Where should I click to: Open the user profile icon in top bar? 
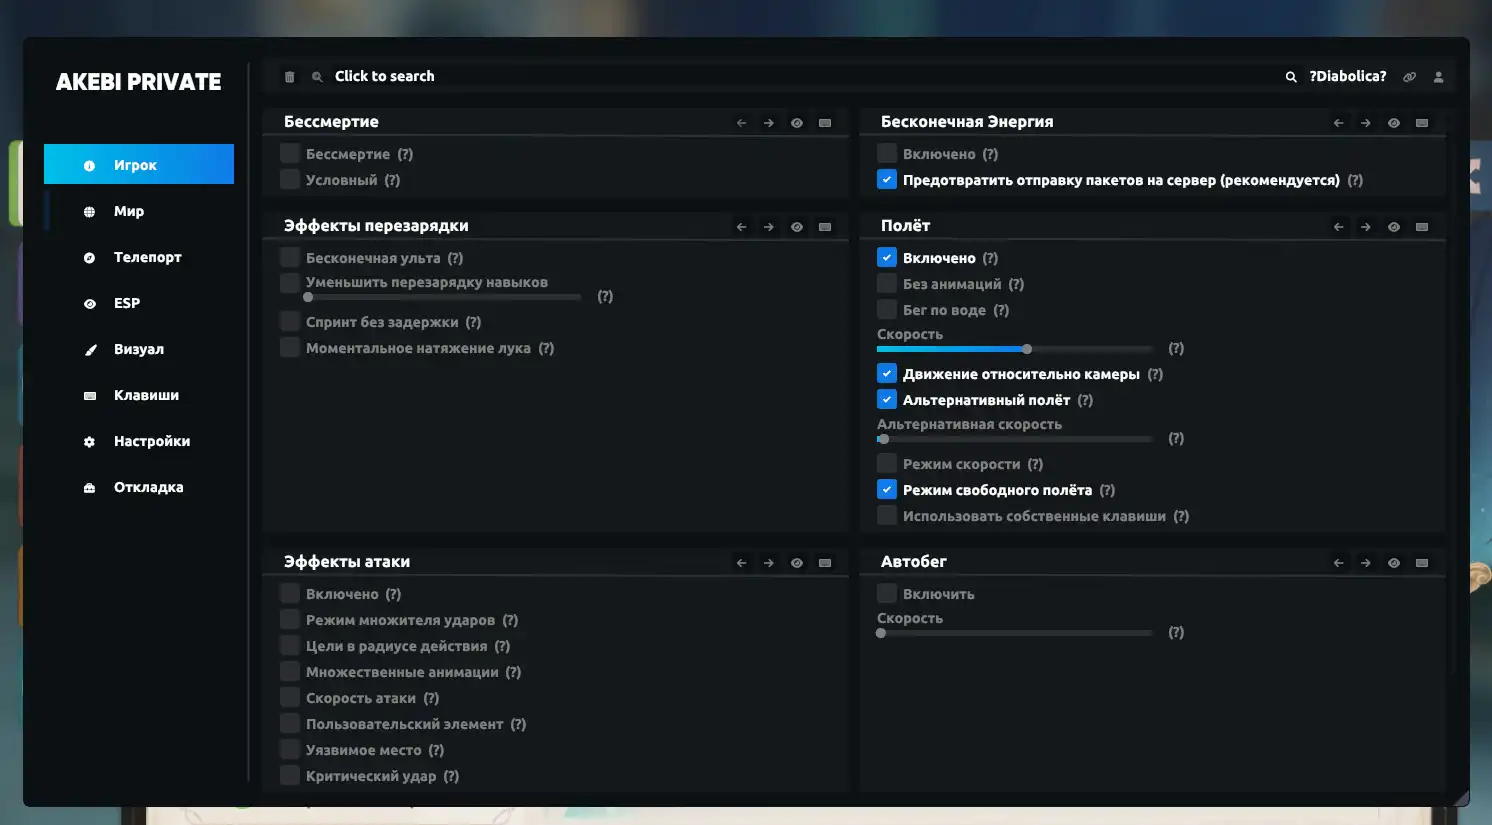(x=1438, y=77)
